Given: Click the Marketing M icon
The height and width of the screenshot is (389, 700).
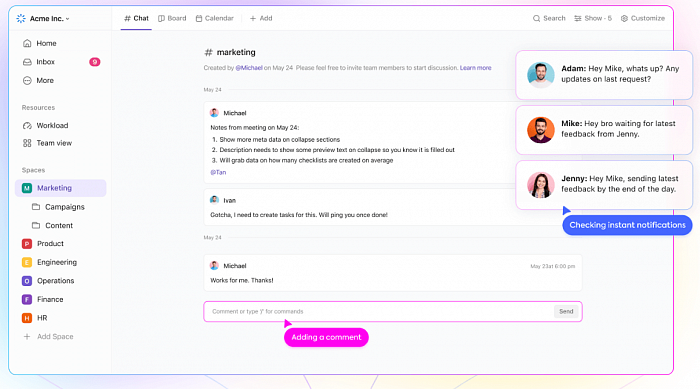Looking at the screenshot, I should [27, 188].
